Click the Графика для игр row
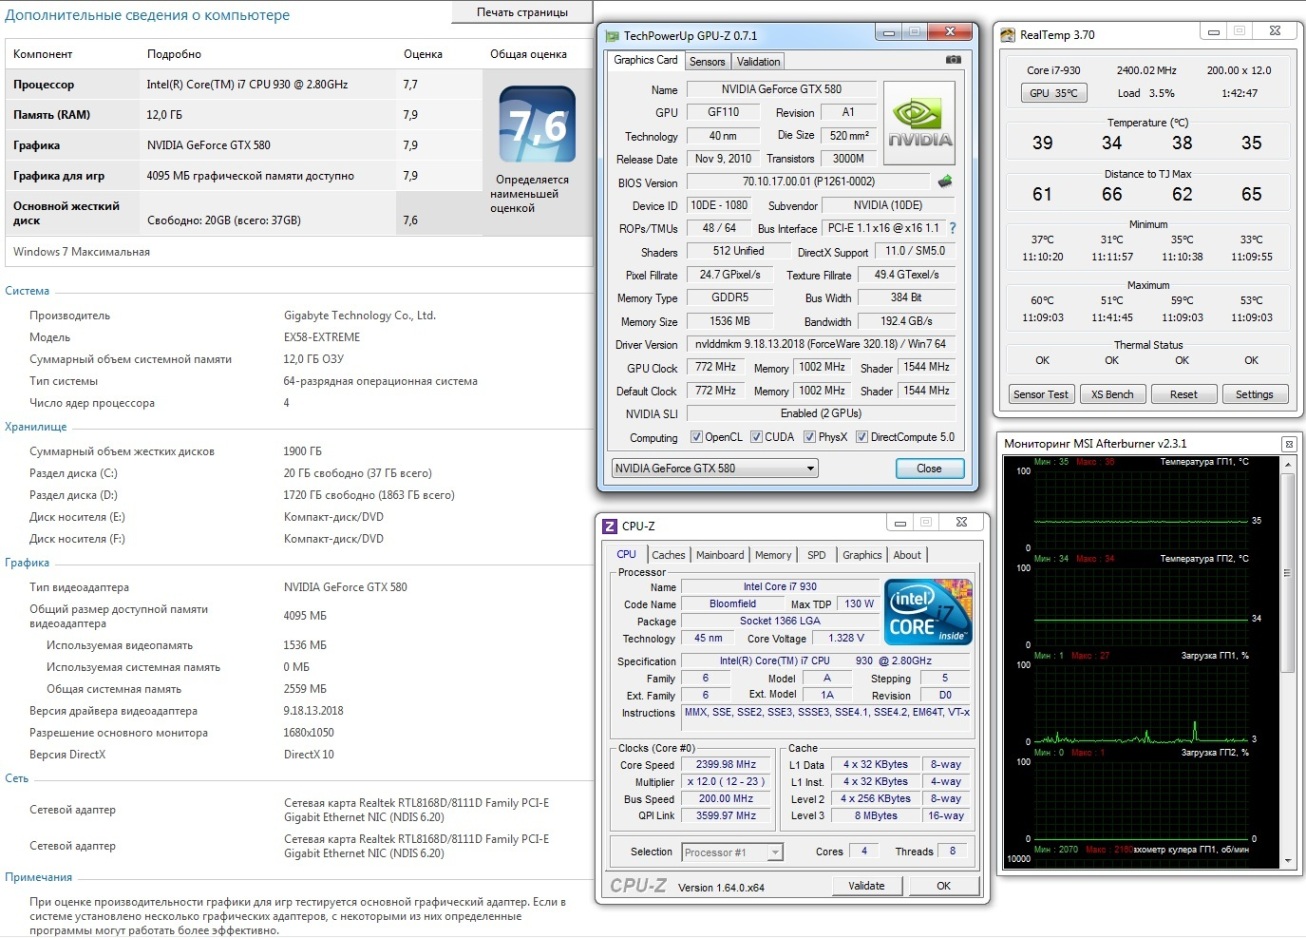Screen dimensions: 1306x938 (x=242, y=175)
